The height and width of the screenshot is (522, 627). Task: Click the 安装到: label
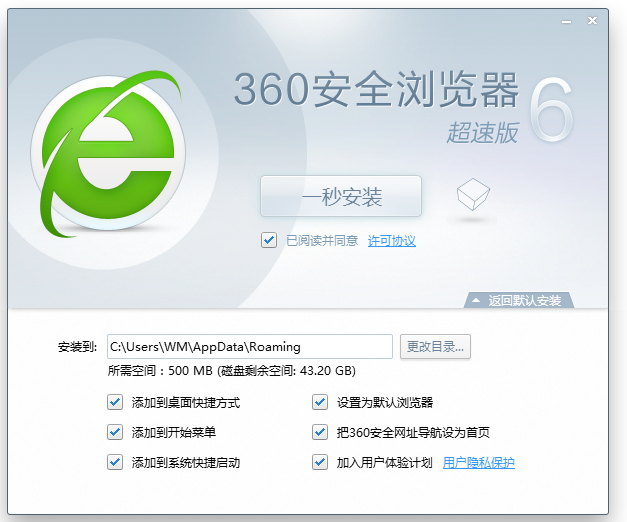[77, 347]
